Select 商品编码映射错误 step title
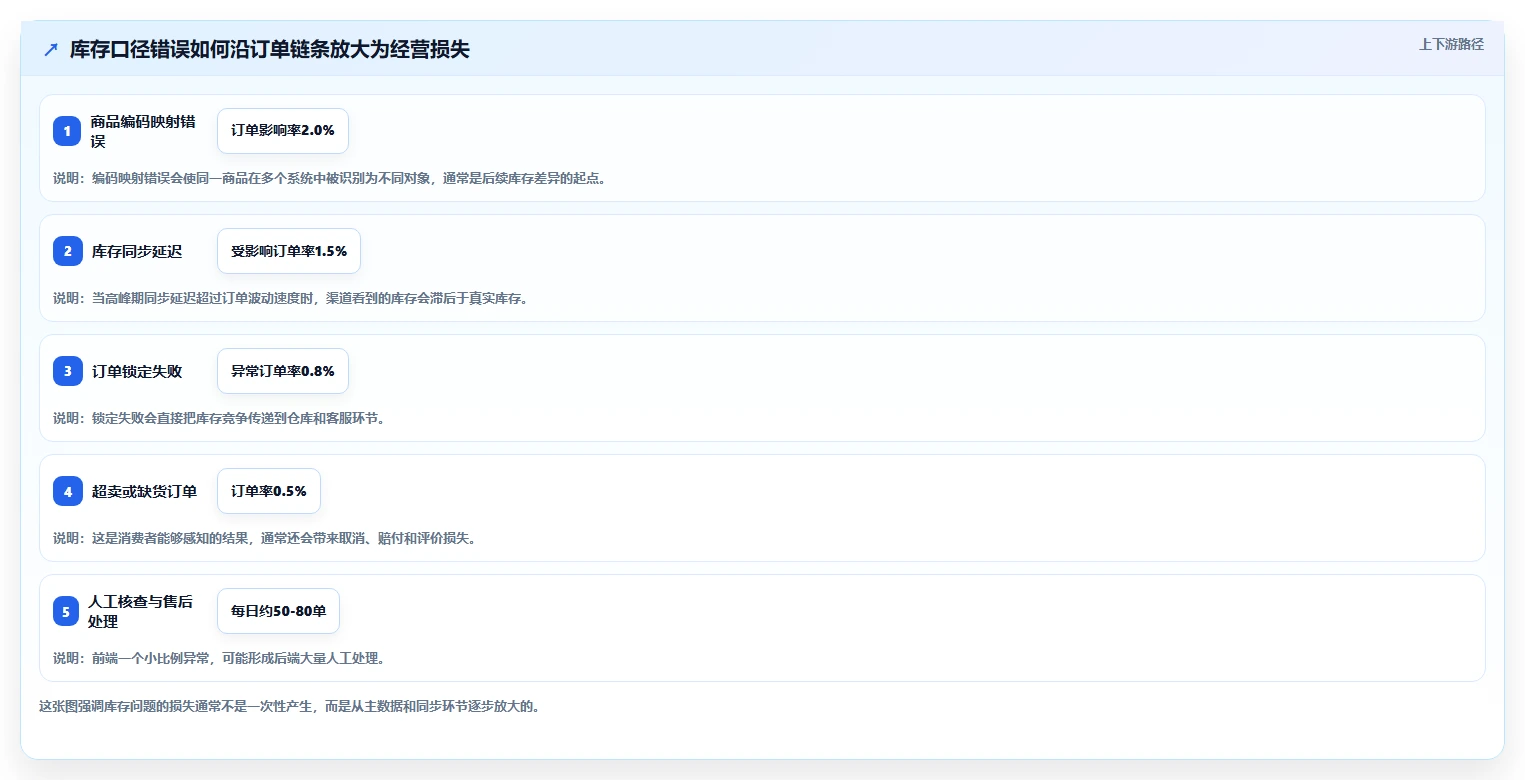 tap(142, 131)
